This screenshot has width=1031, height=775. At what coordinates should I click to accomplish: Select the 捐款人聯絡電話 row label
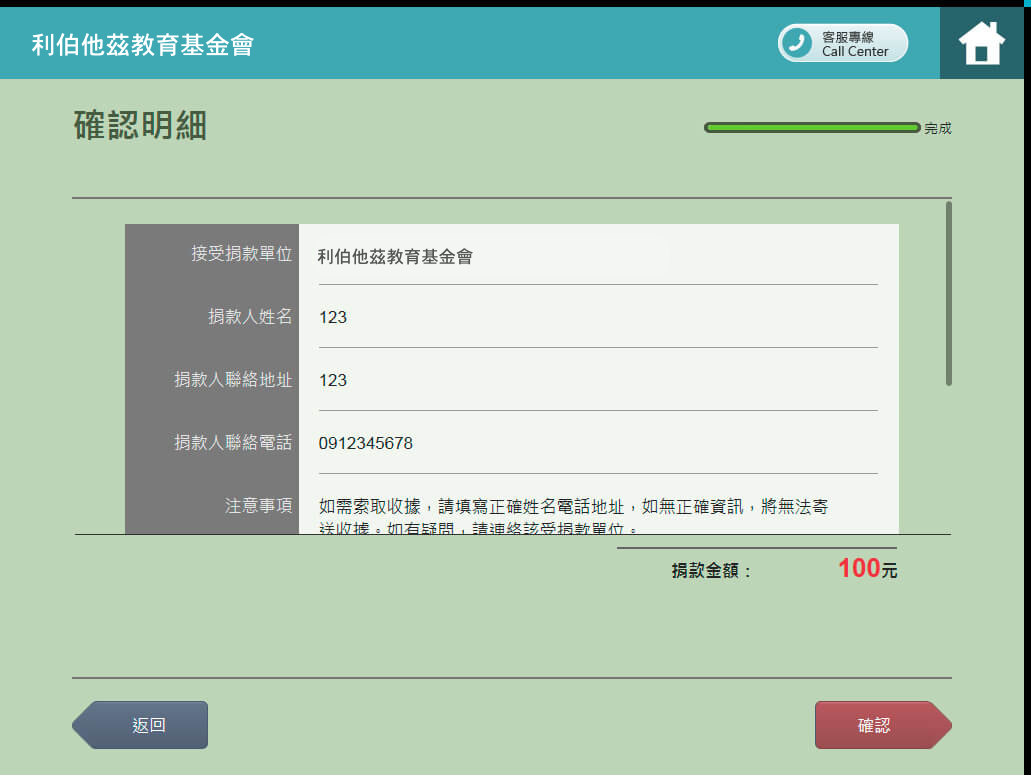(x=233, y=442)
